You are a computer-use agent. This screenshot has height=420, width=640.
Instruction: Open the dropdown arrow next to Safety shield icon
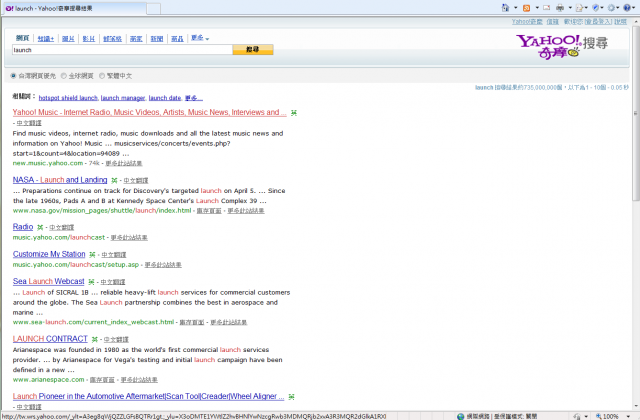(x=602, y=8)
